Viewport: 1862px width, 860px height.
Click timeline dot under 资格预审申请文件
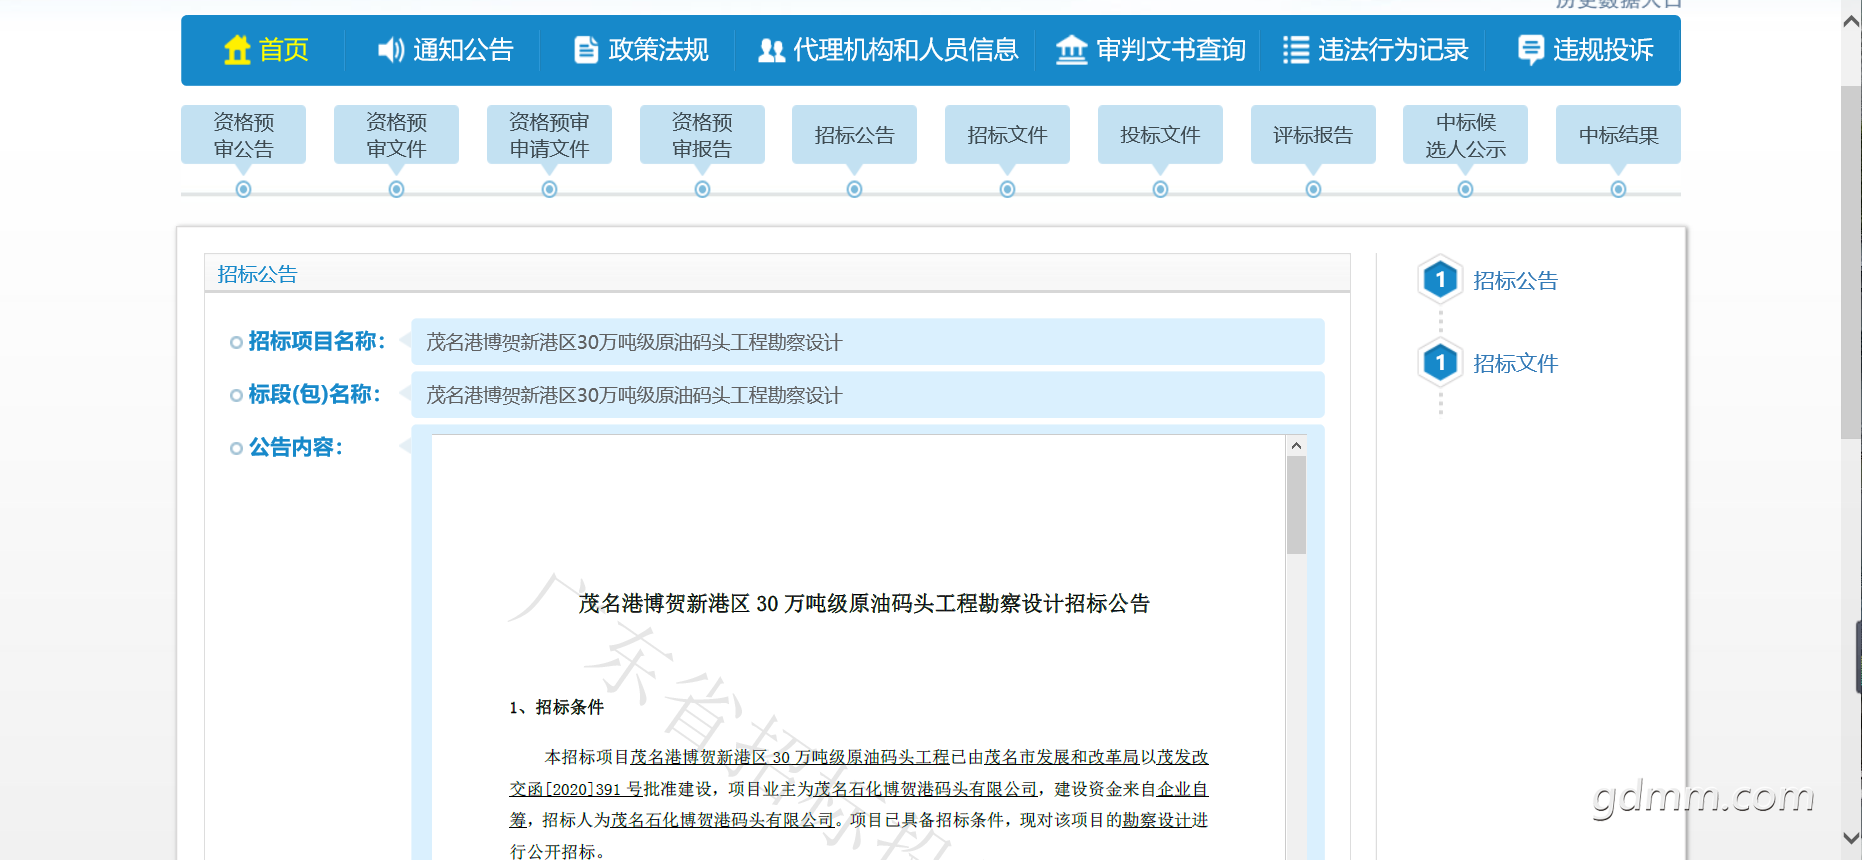pyautogui.click(x=549, y=189)
